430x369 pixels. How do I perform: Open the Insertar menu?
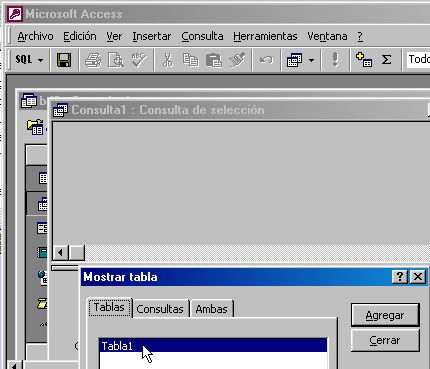(x=152, y=36)
